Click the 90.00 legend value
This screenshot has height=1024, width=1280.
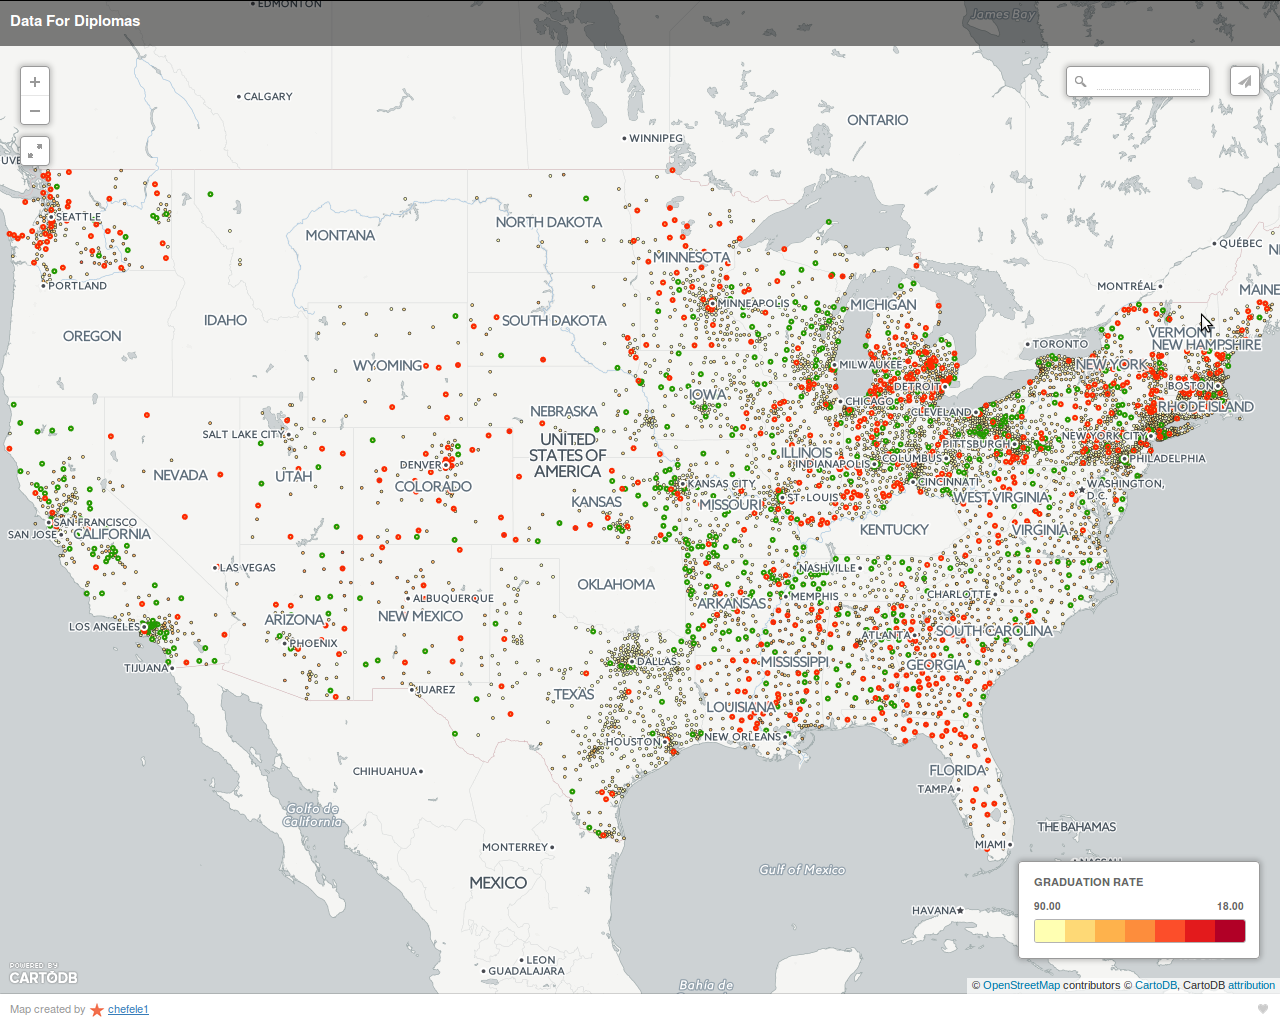pyautogui.click(x=1047, y=907)
